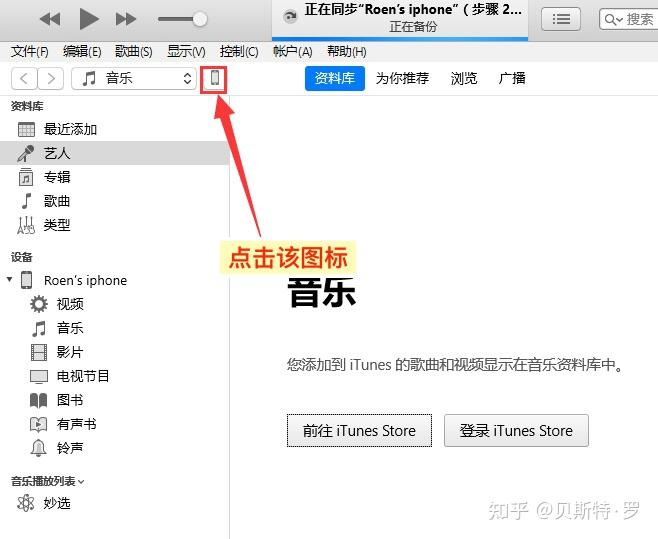The height and width of the screenshot is (539, 658).
Task: Open 有声书 under Roen's iphone
Action: click(x=77, y=424)
